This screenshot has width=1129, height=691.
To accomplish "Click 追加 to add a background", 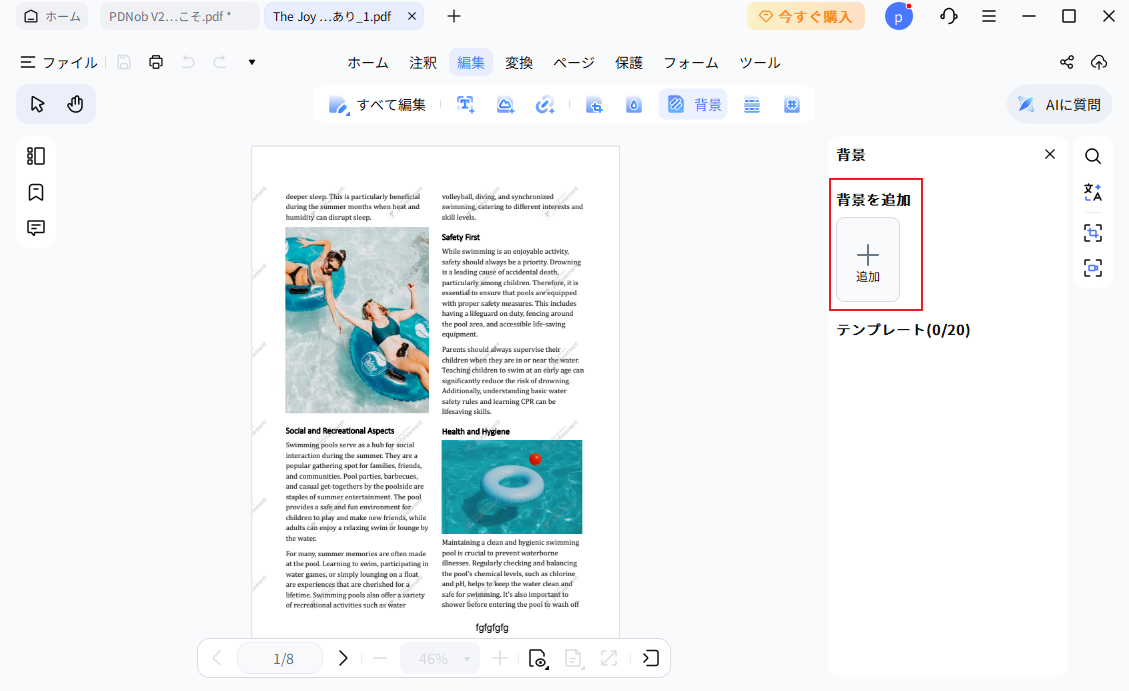I will 867,260.
